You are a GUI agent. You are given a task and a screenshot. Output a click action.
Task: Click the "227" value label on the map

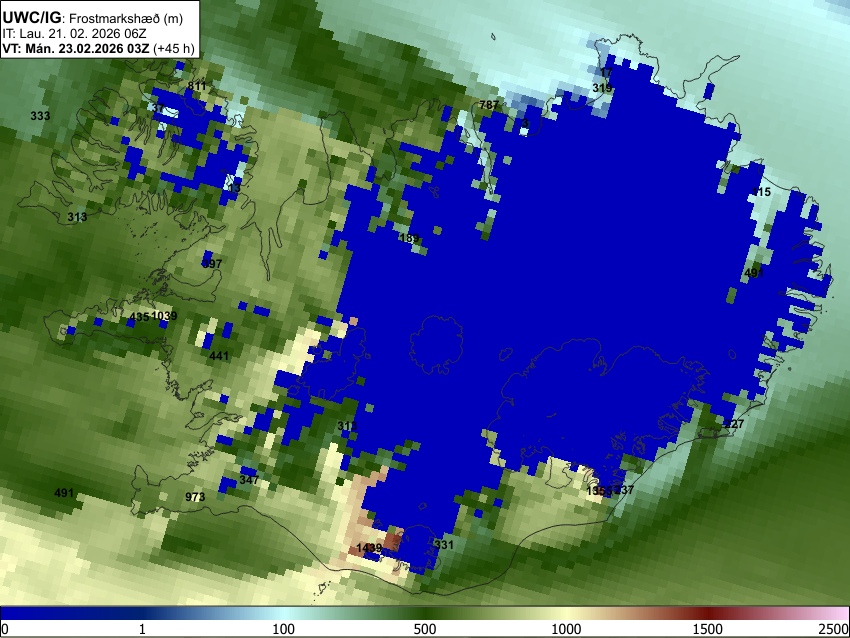(734, 424)
